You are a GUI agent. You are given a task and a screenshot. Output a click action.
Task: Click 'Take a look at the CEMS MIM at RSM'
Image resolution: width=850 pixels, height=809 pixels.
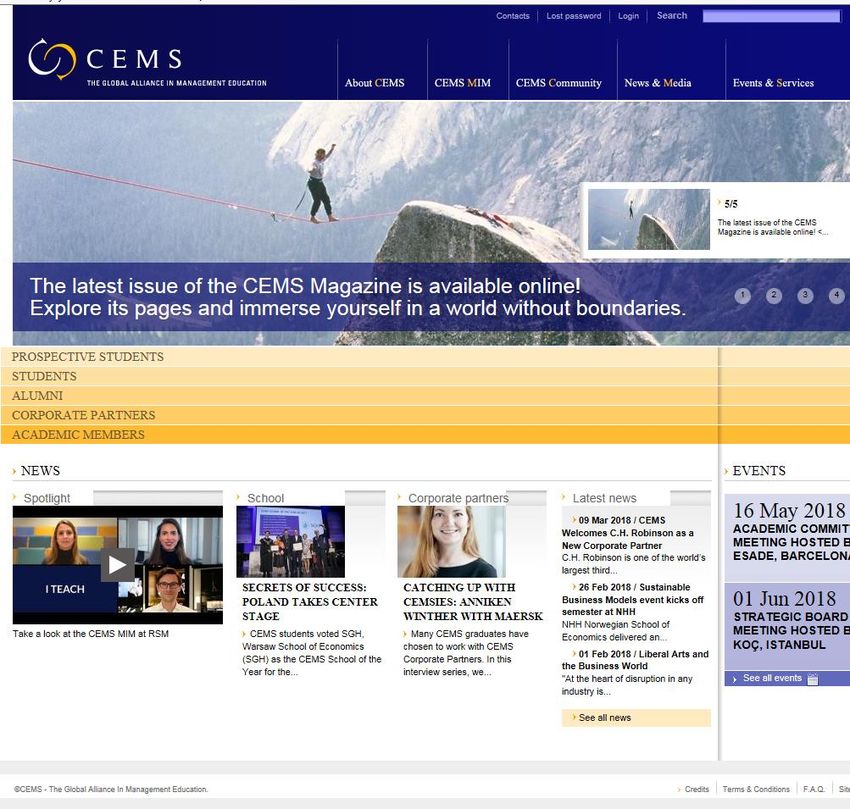(x=91, y=633)
